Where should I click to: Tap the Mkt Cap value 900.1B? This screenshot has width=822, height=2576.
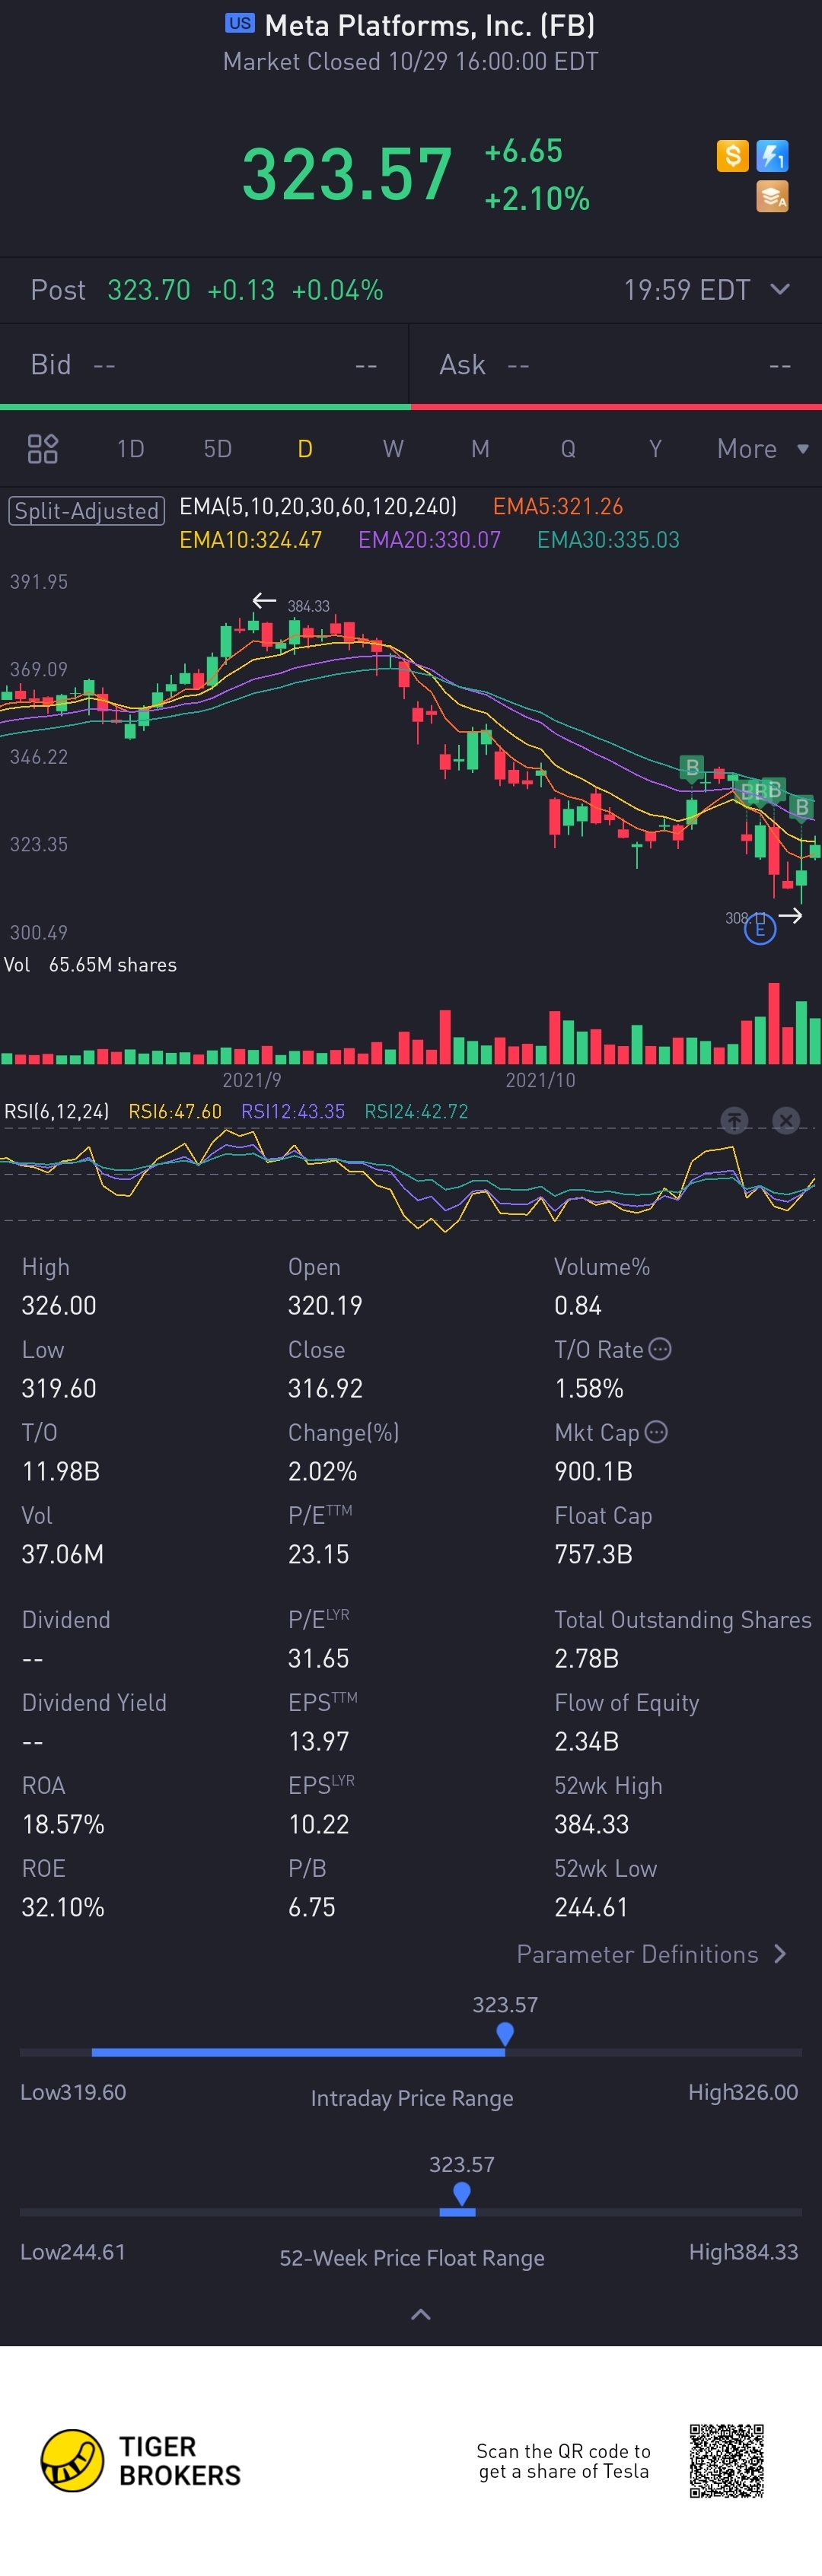593,1471
